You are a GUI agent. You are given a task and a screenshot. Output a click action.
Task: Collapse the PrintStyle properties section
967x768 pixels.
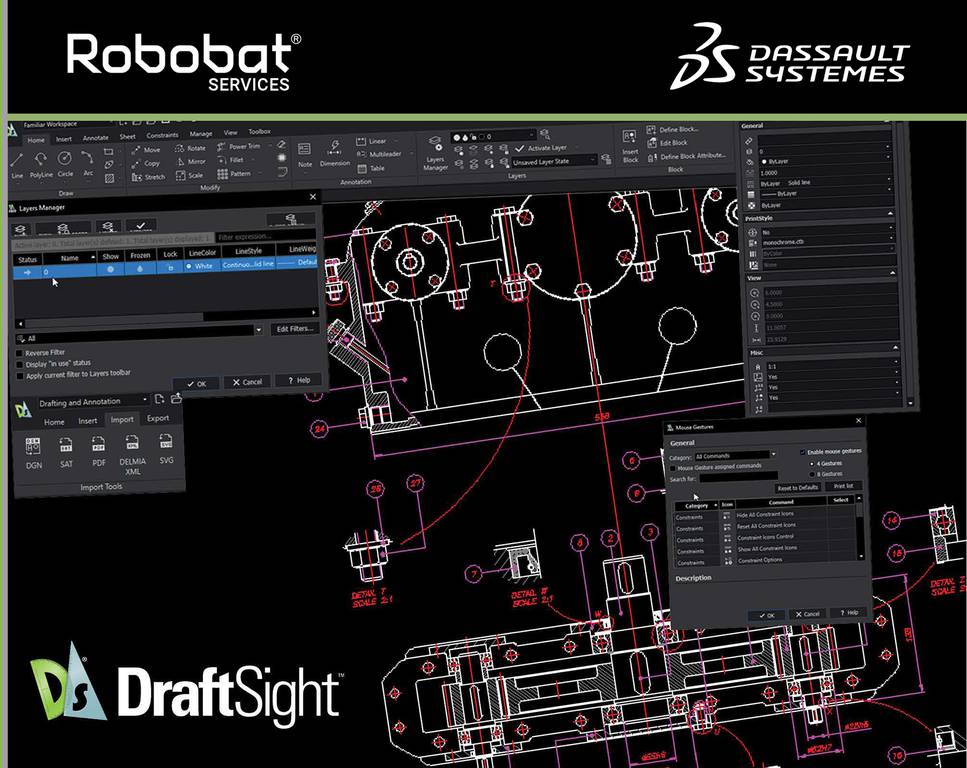890,213
